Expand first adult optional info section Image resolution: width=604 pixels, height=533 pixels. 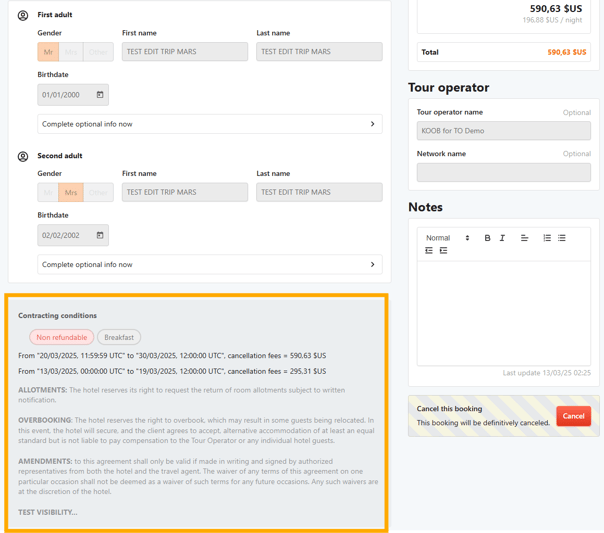coord(210,124)
